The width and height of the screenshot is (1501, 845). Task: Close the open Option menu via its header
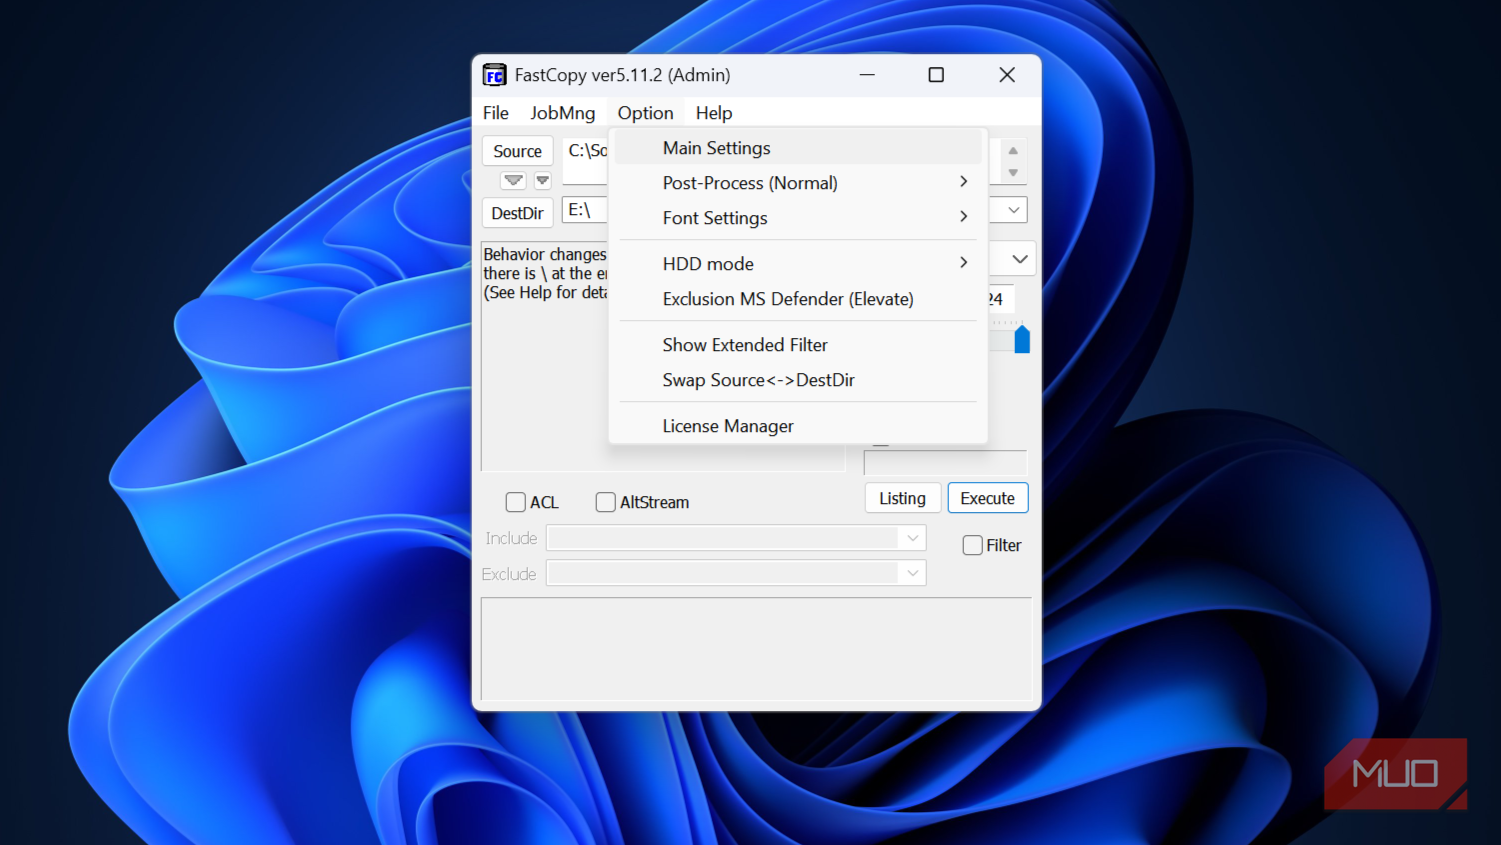(x=645, y=113)
